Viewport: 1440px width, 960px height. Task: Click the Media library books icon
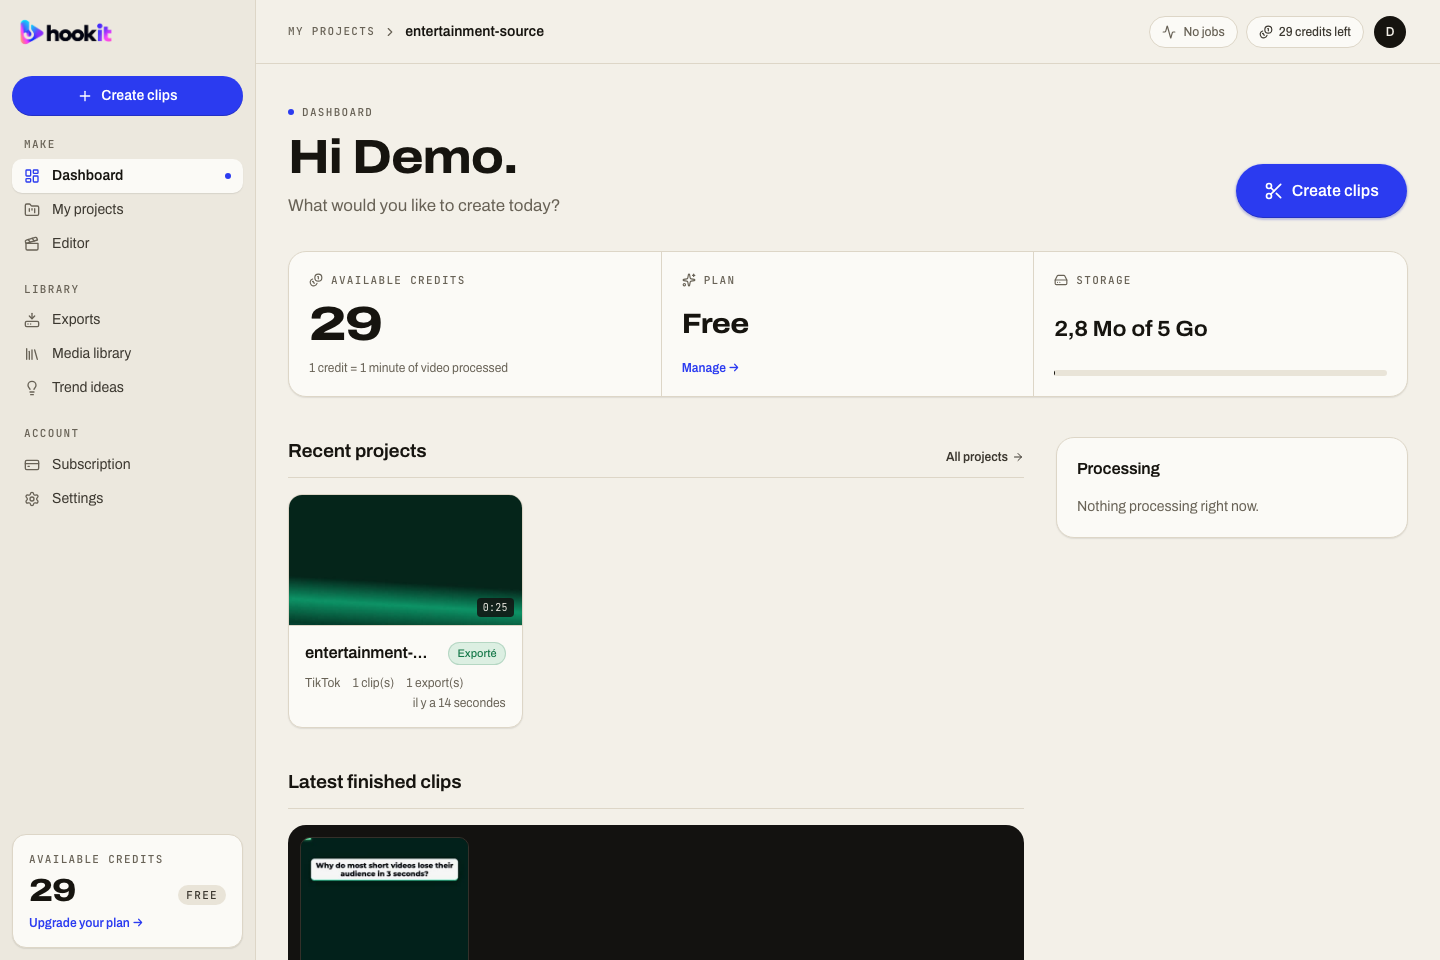(32, 354)
